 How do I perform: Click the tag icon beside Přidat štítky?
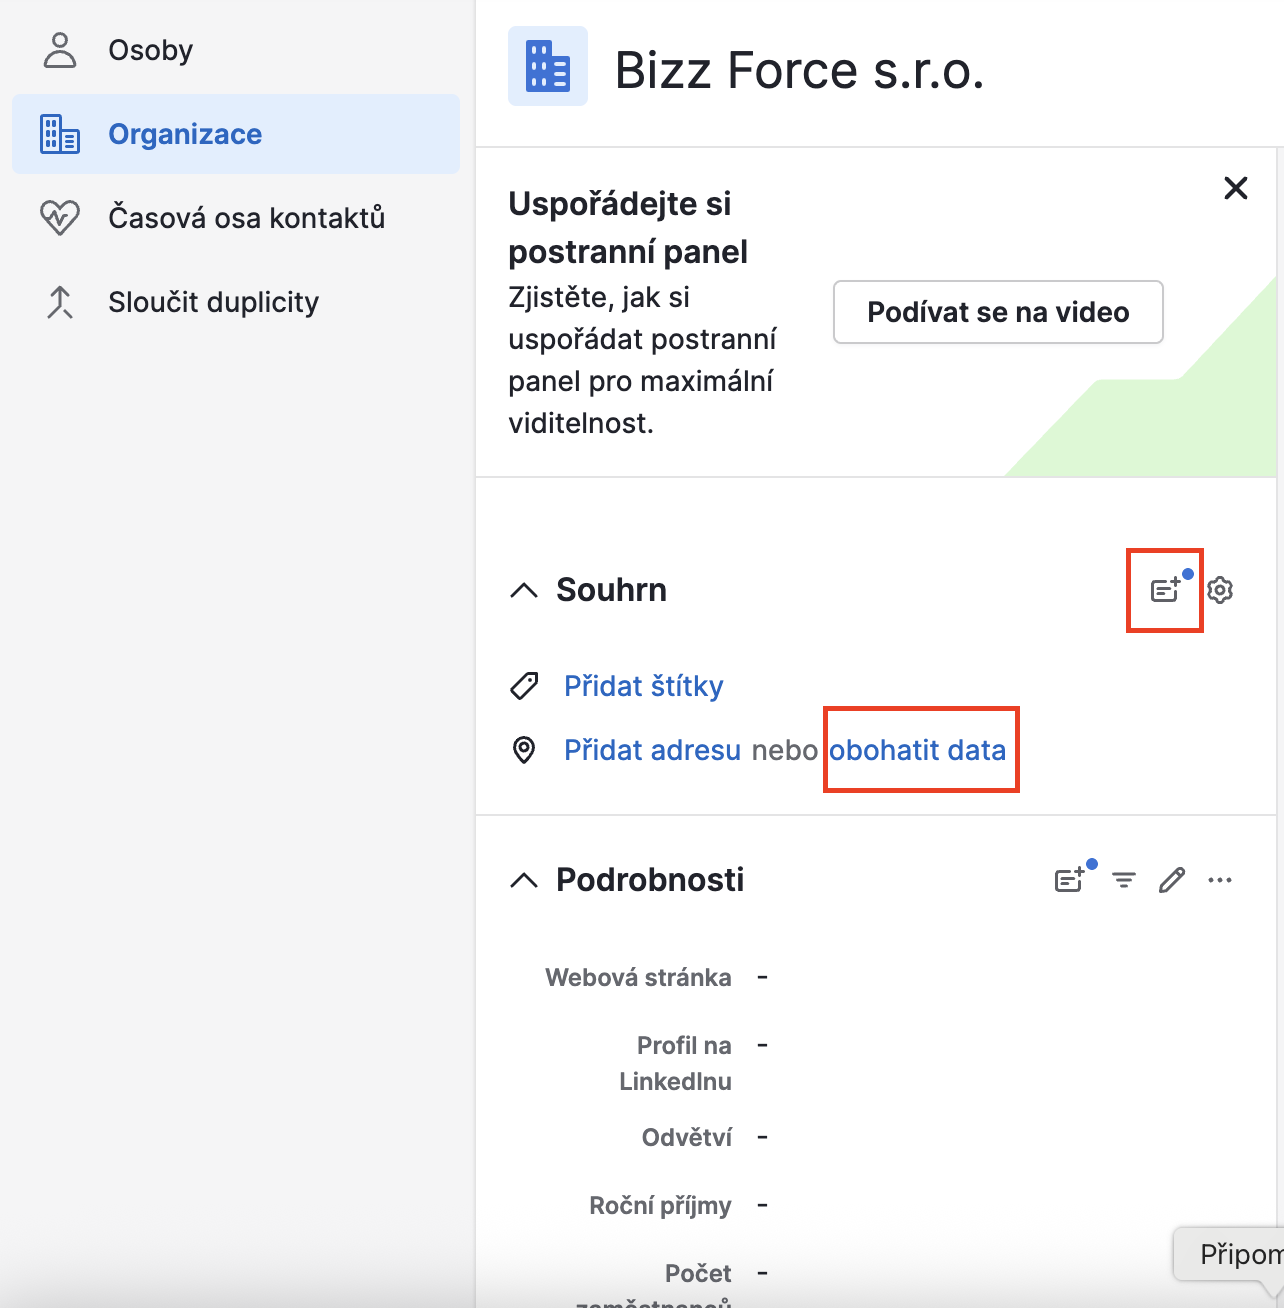524,686
